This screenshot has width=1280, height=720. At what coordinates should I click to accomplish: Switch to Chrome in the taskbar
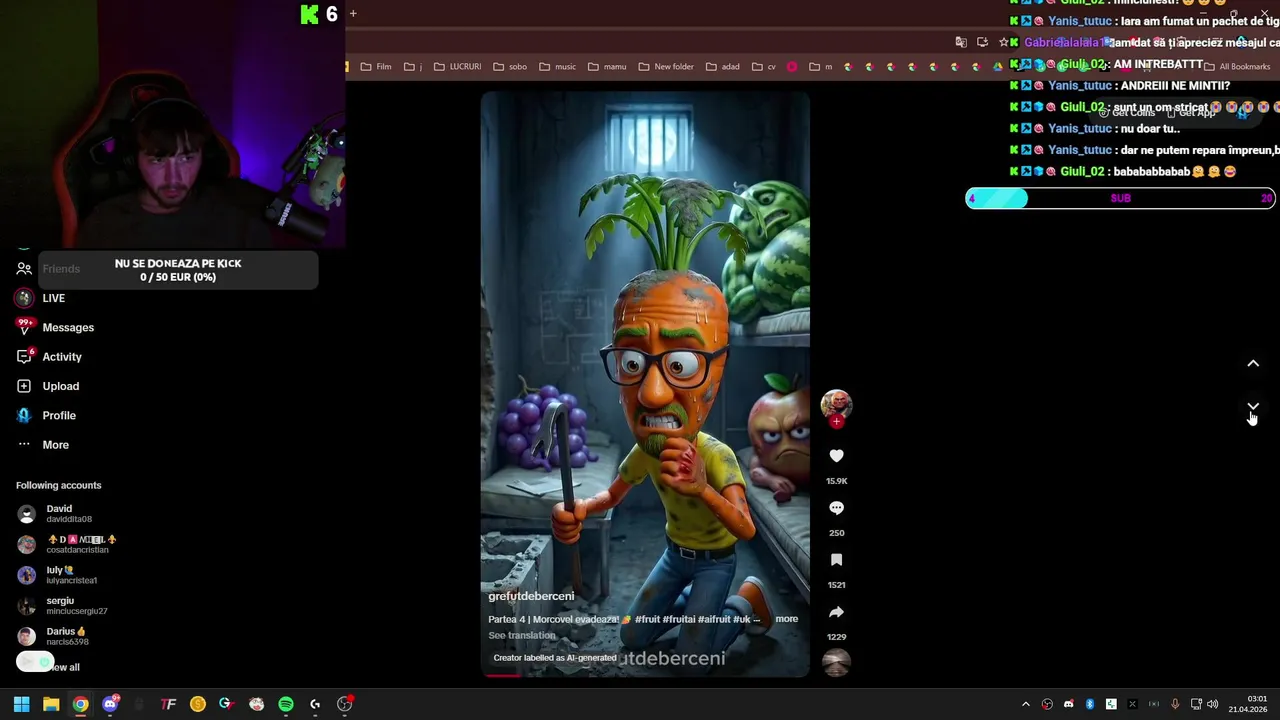click(x=80, y=704)
